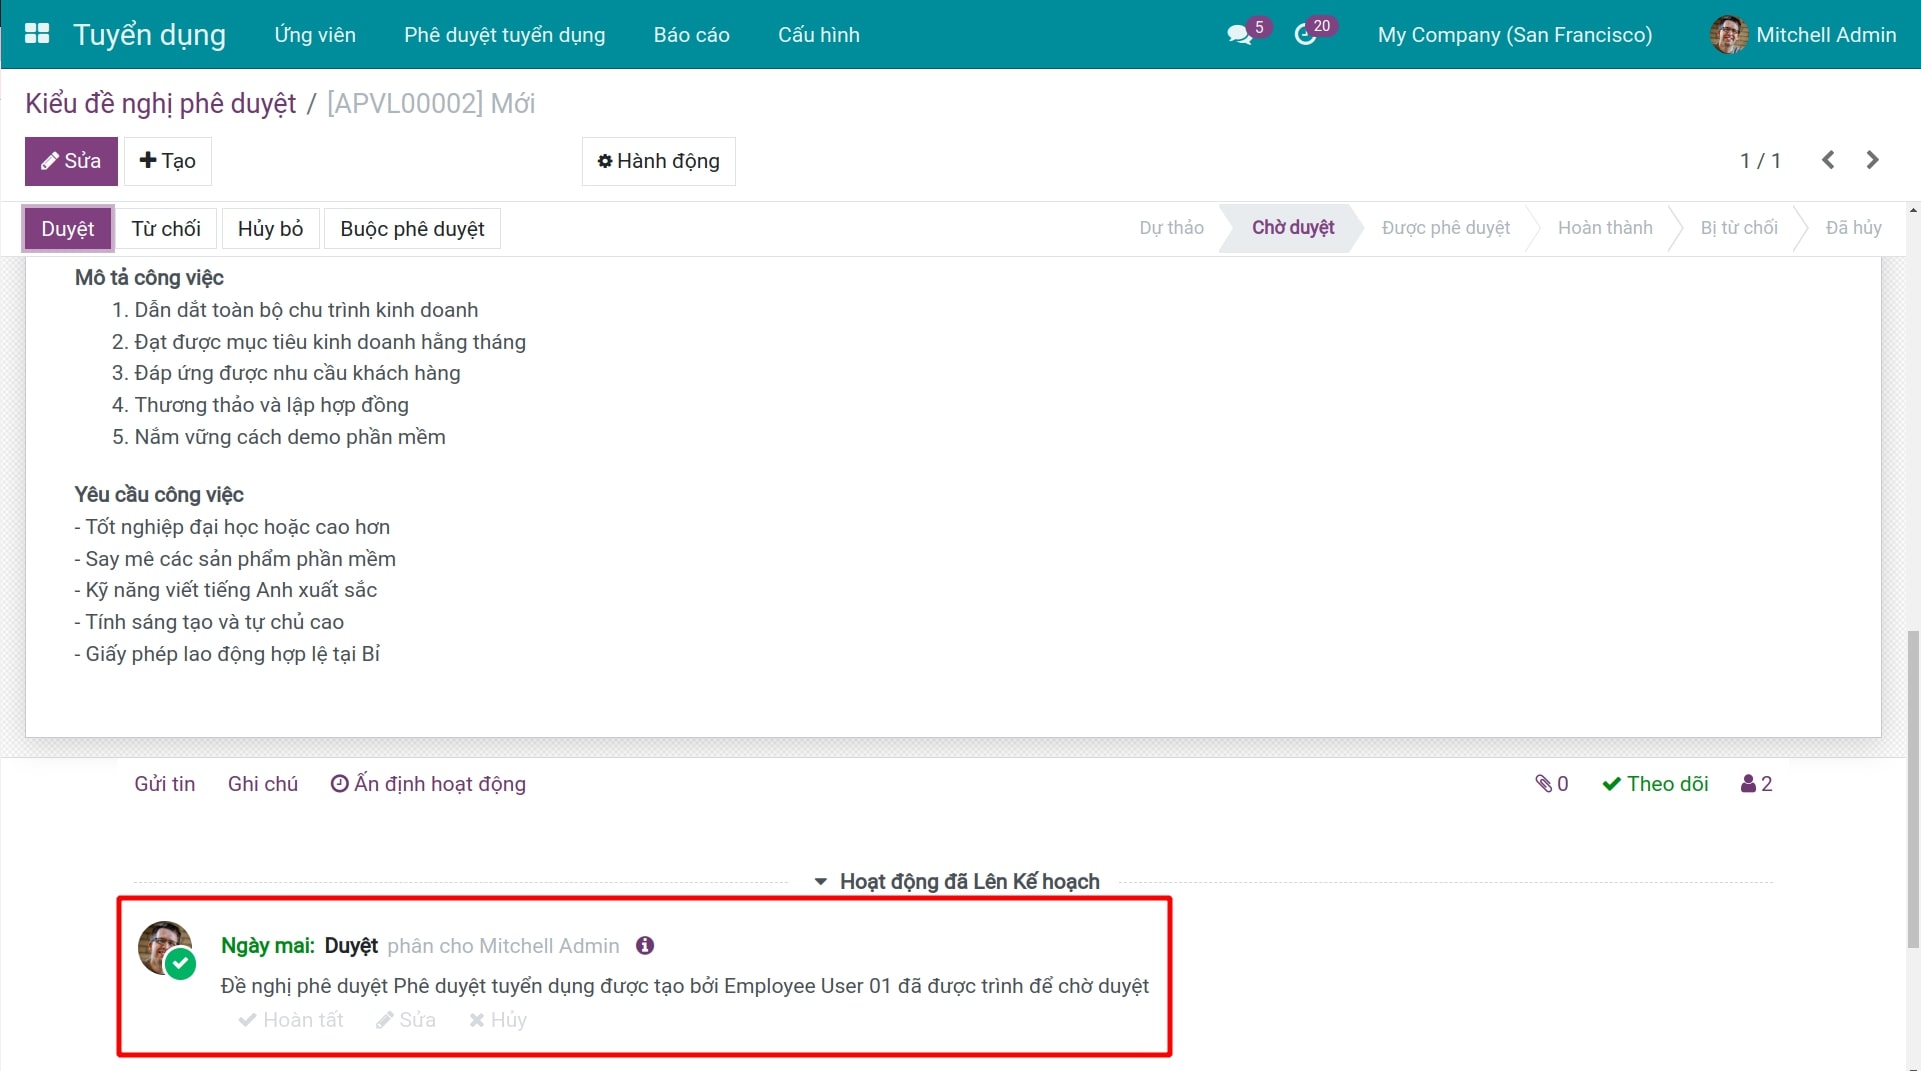Image resolution: width=1921 pixels, height=1071 pixels.
Task: Go to the previous record arrow
Action: coord(1828,160)
